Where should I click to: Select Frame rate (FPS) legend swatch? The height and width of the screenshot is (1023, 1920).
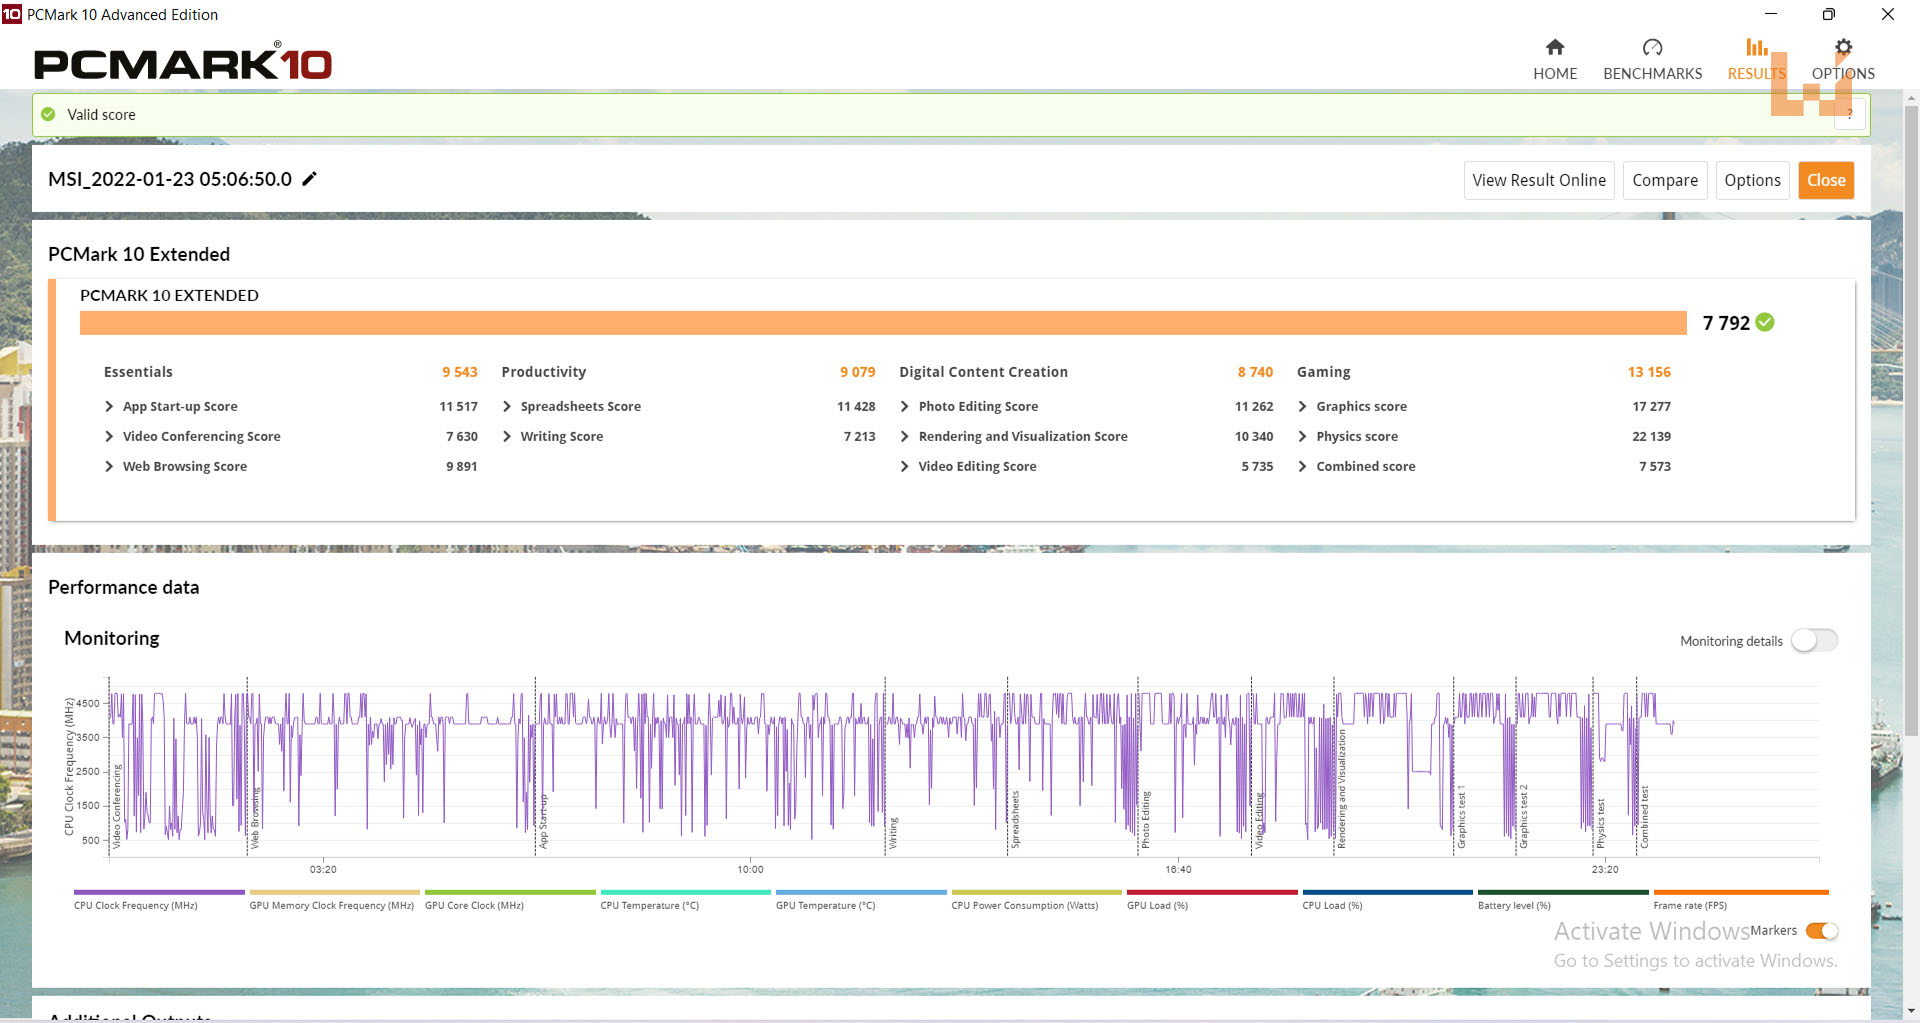pos(1741,892)
